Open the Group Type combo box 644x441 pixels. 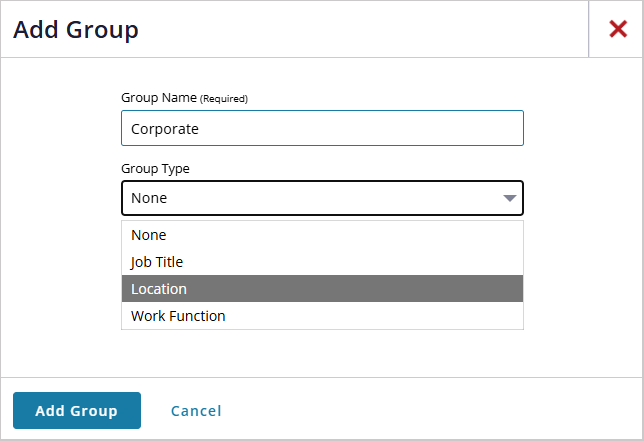coord(322,198)
